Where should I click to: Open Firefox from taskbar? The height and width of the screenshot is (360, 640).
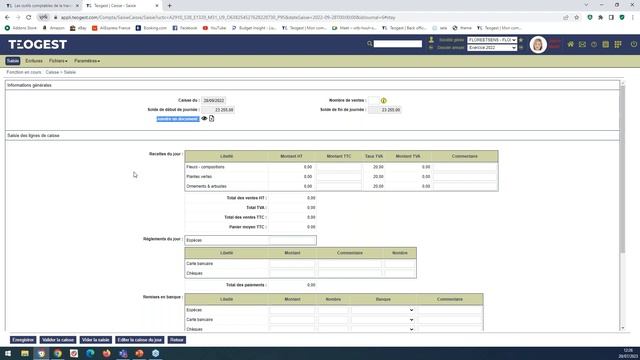107,353
